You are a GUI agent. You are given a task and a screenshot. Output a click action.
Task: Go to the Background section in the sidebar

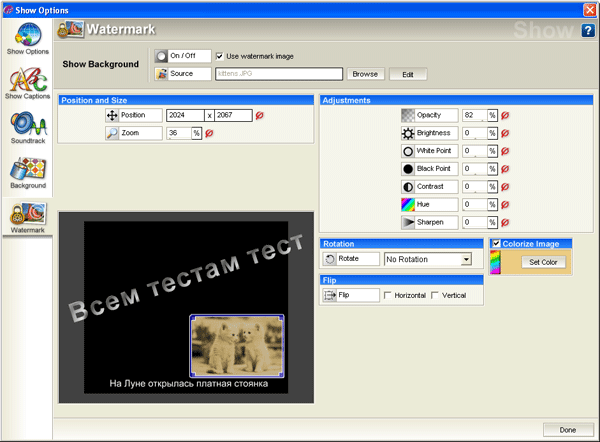[x=28, y=173]
